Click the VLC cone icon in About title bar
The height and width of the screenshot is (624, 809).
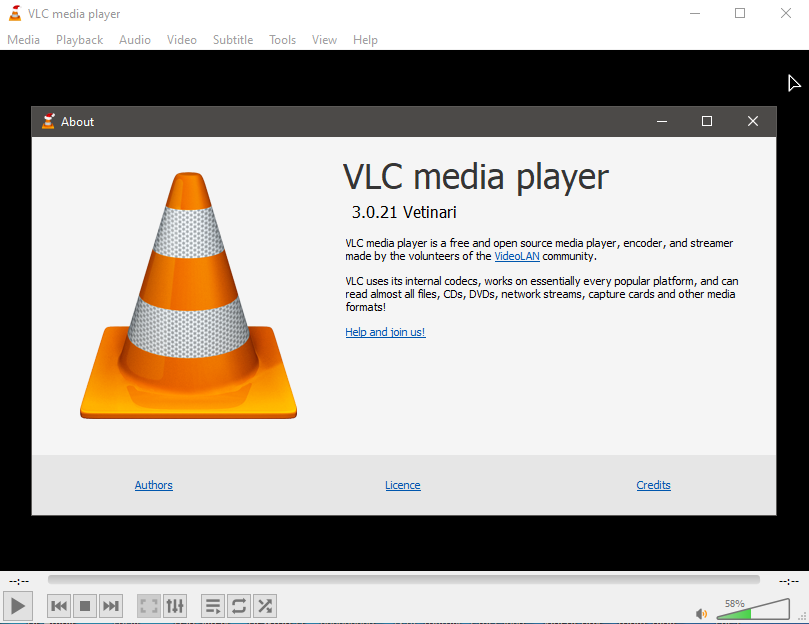click(x=48, y=121)
